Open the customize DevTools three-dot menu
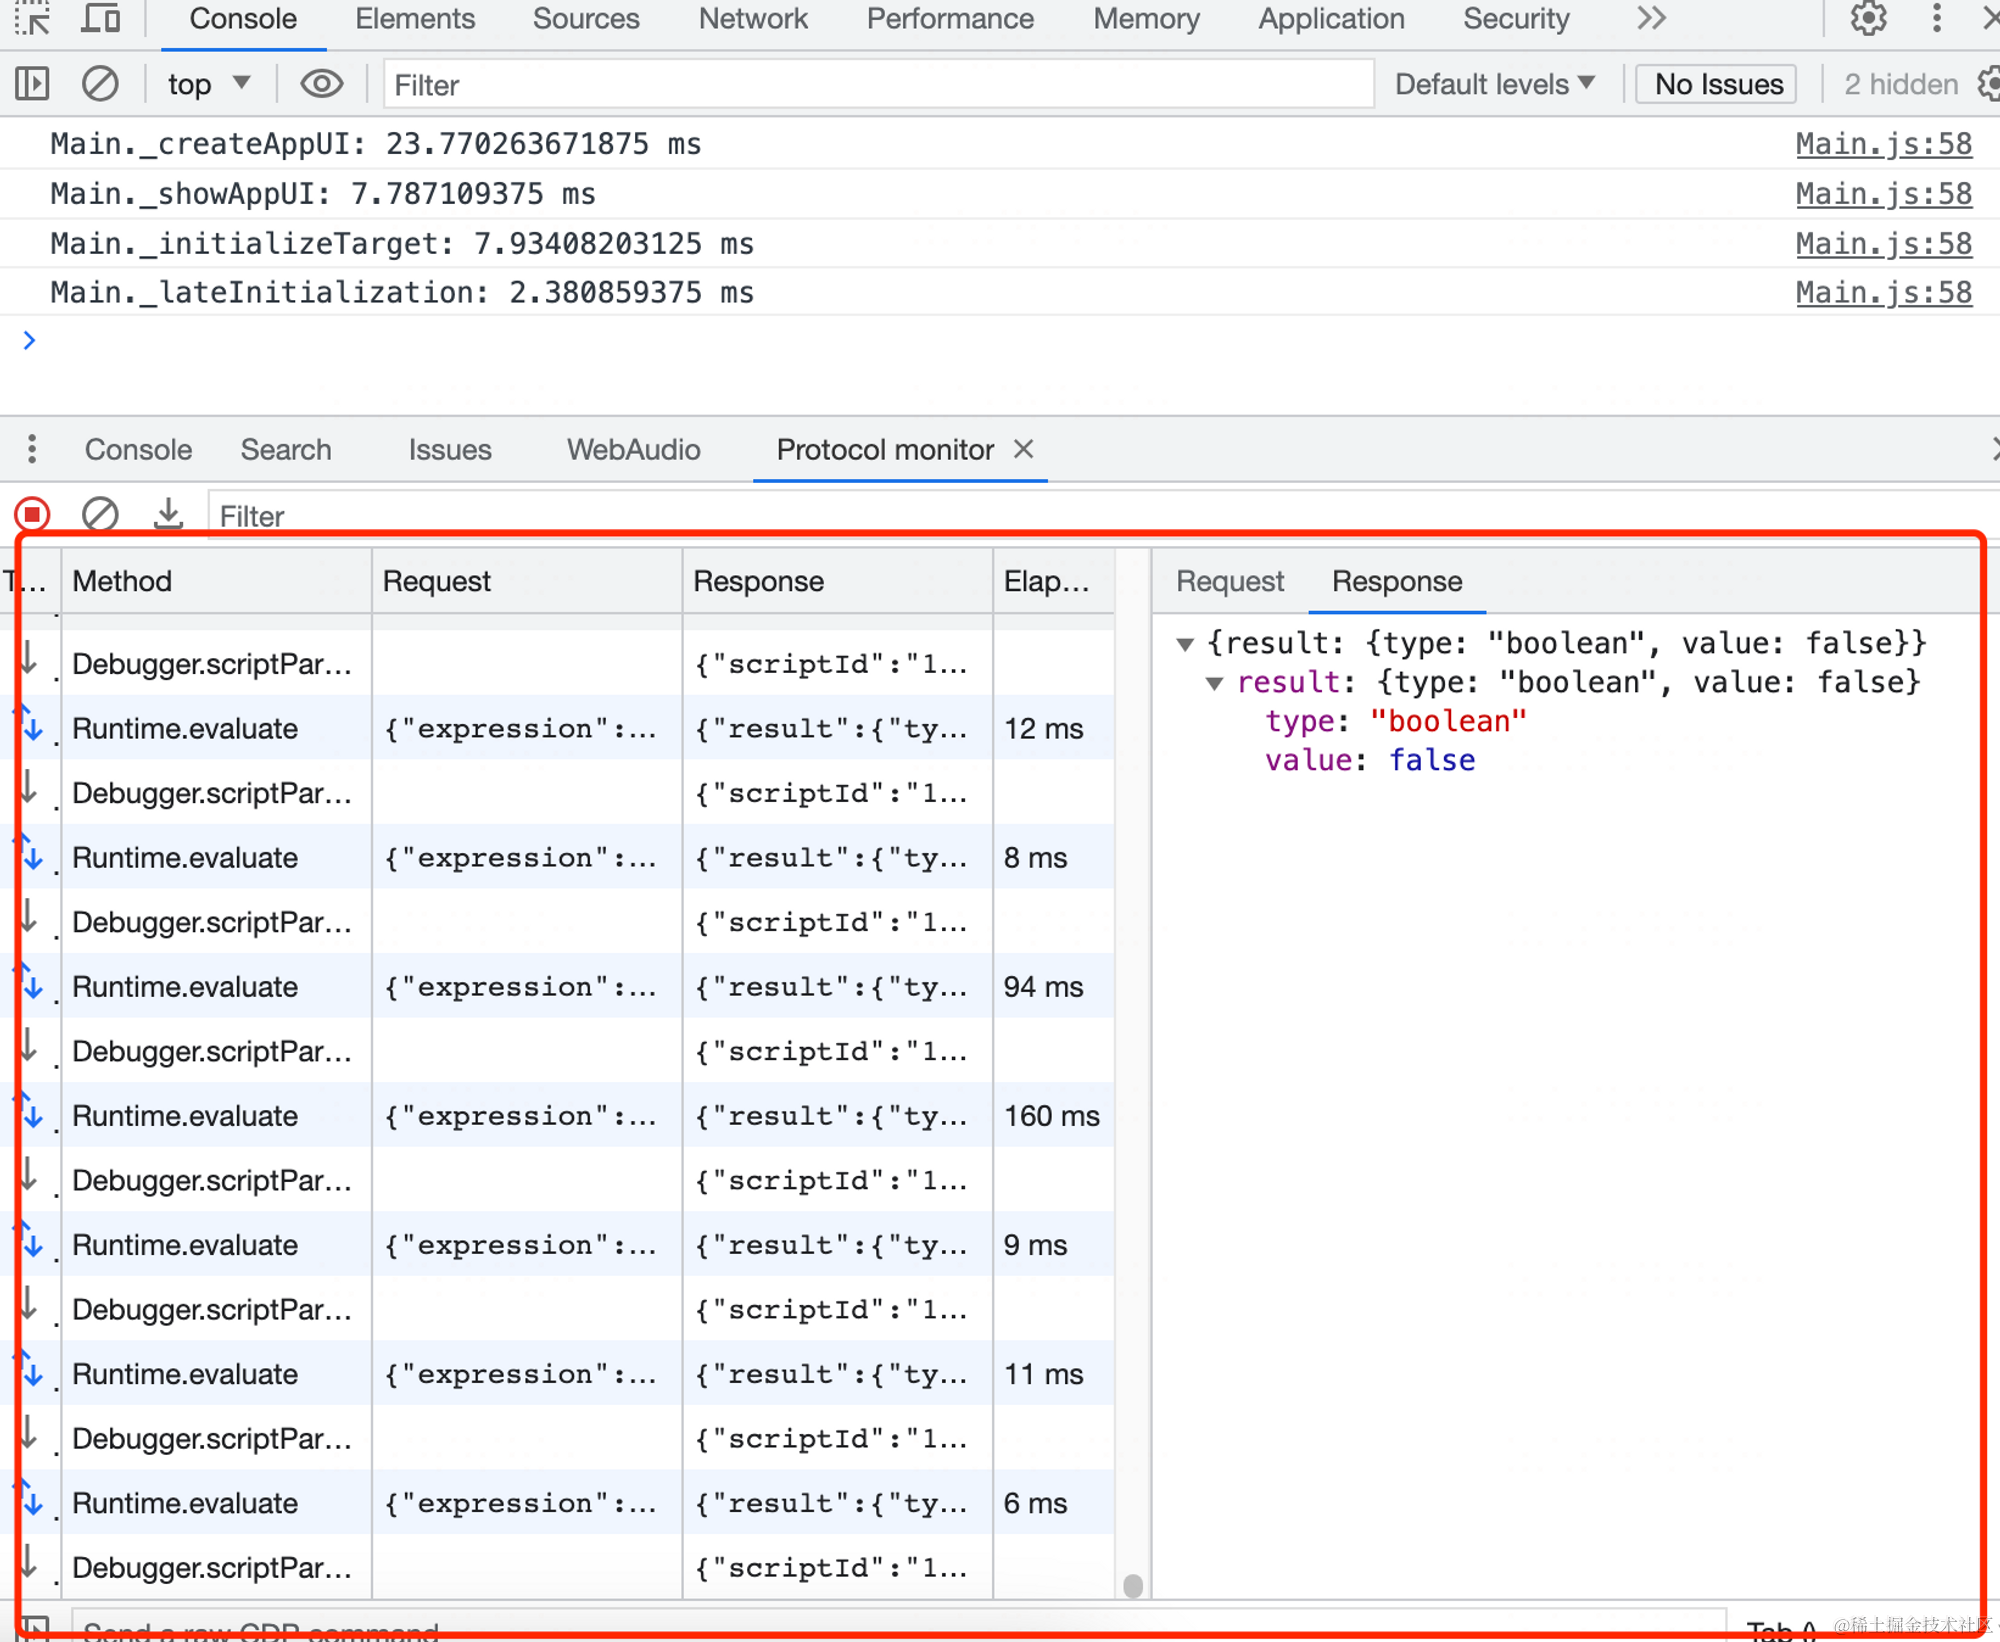Image resolution: width=2000 pixels, height=1642 pixels. 1936,19
